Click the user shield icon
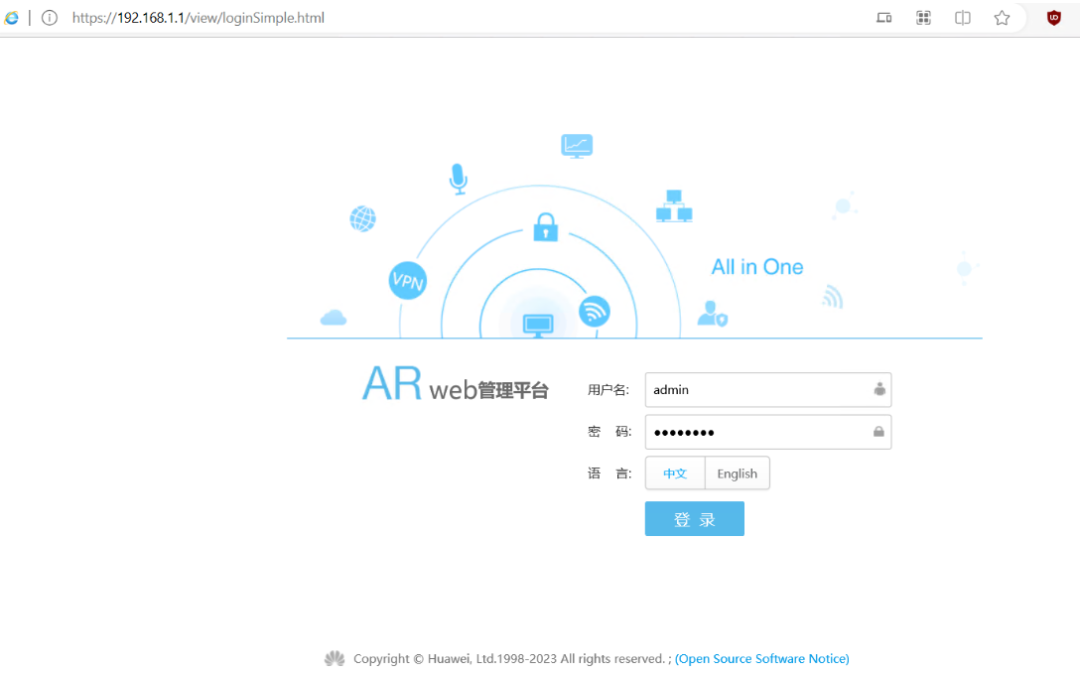The height and width of the screenshot is (675, 1080). [712, 313]
